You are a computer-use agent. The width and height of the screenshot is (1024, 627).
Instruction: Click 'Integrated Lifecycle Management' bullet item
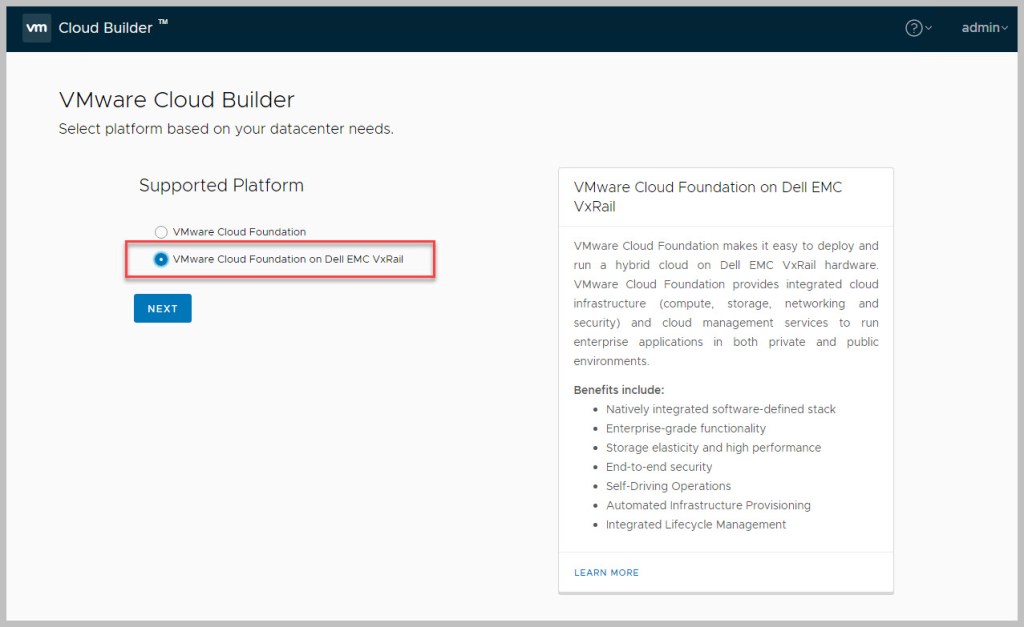tap(696, 525)
